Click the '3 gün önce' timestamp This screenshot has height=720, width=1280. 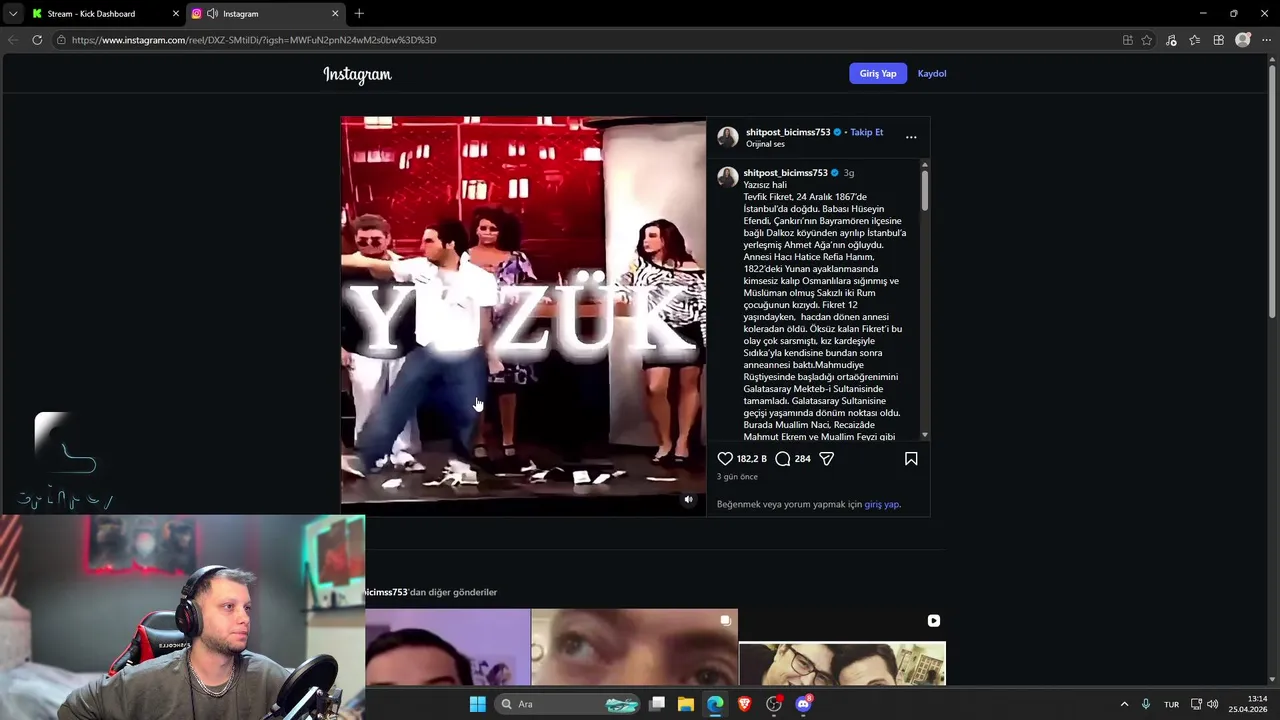coord(737,477)
